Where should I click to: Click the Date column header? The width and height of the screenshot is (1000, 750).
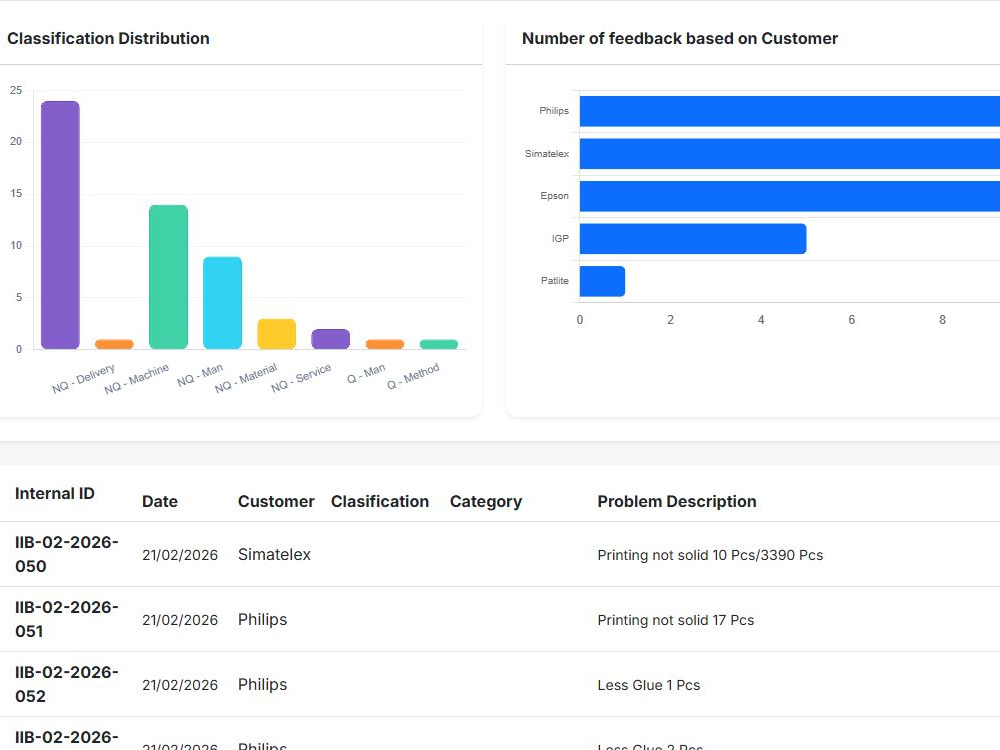[x=160, y=501]
